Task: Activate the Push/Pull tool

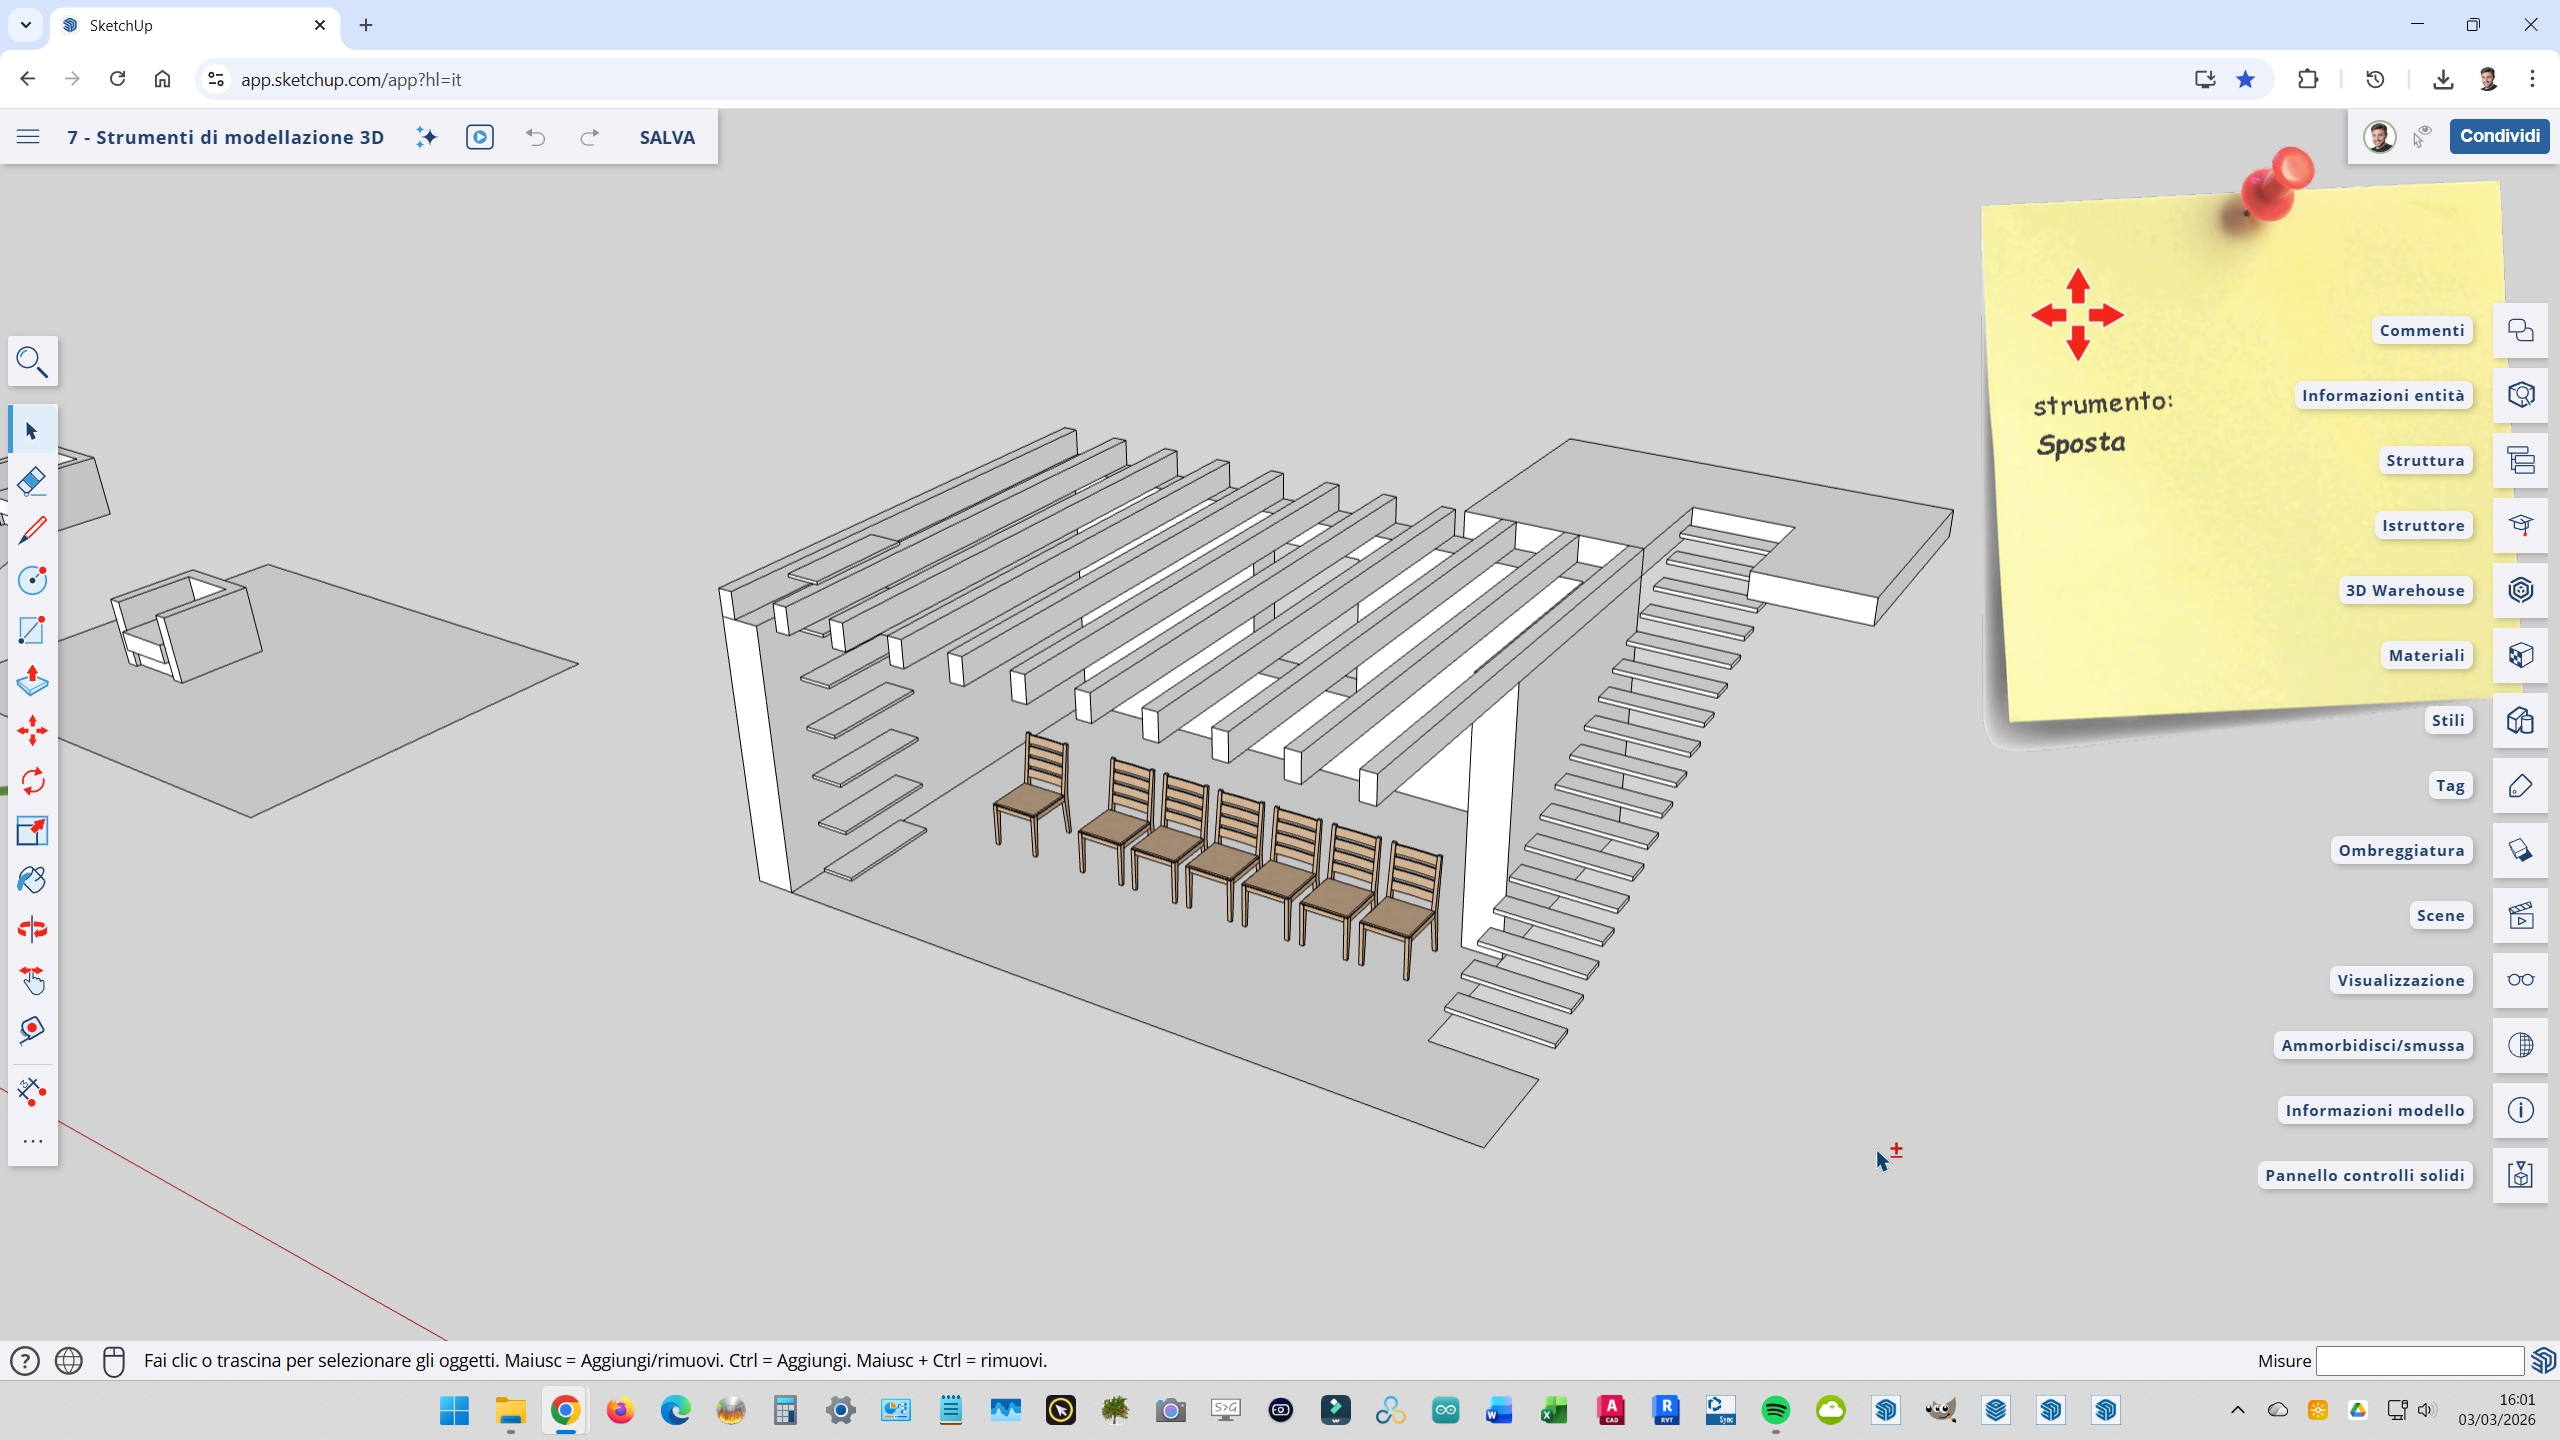Action: point(32,680)
